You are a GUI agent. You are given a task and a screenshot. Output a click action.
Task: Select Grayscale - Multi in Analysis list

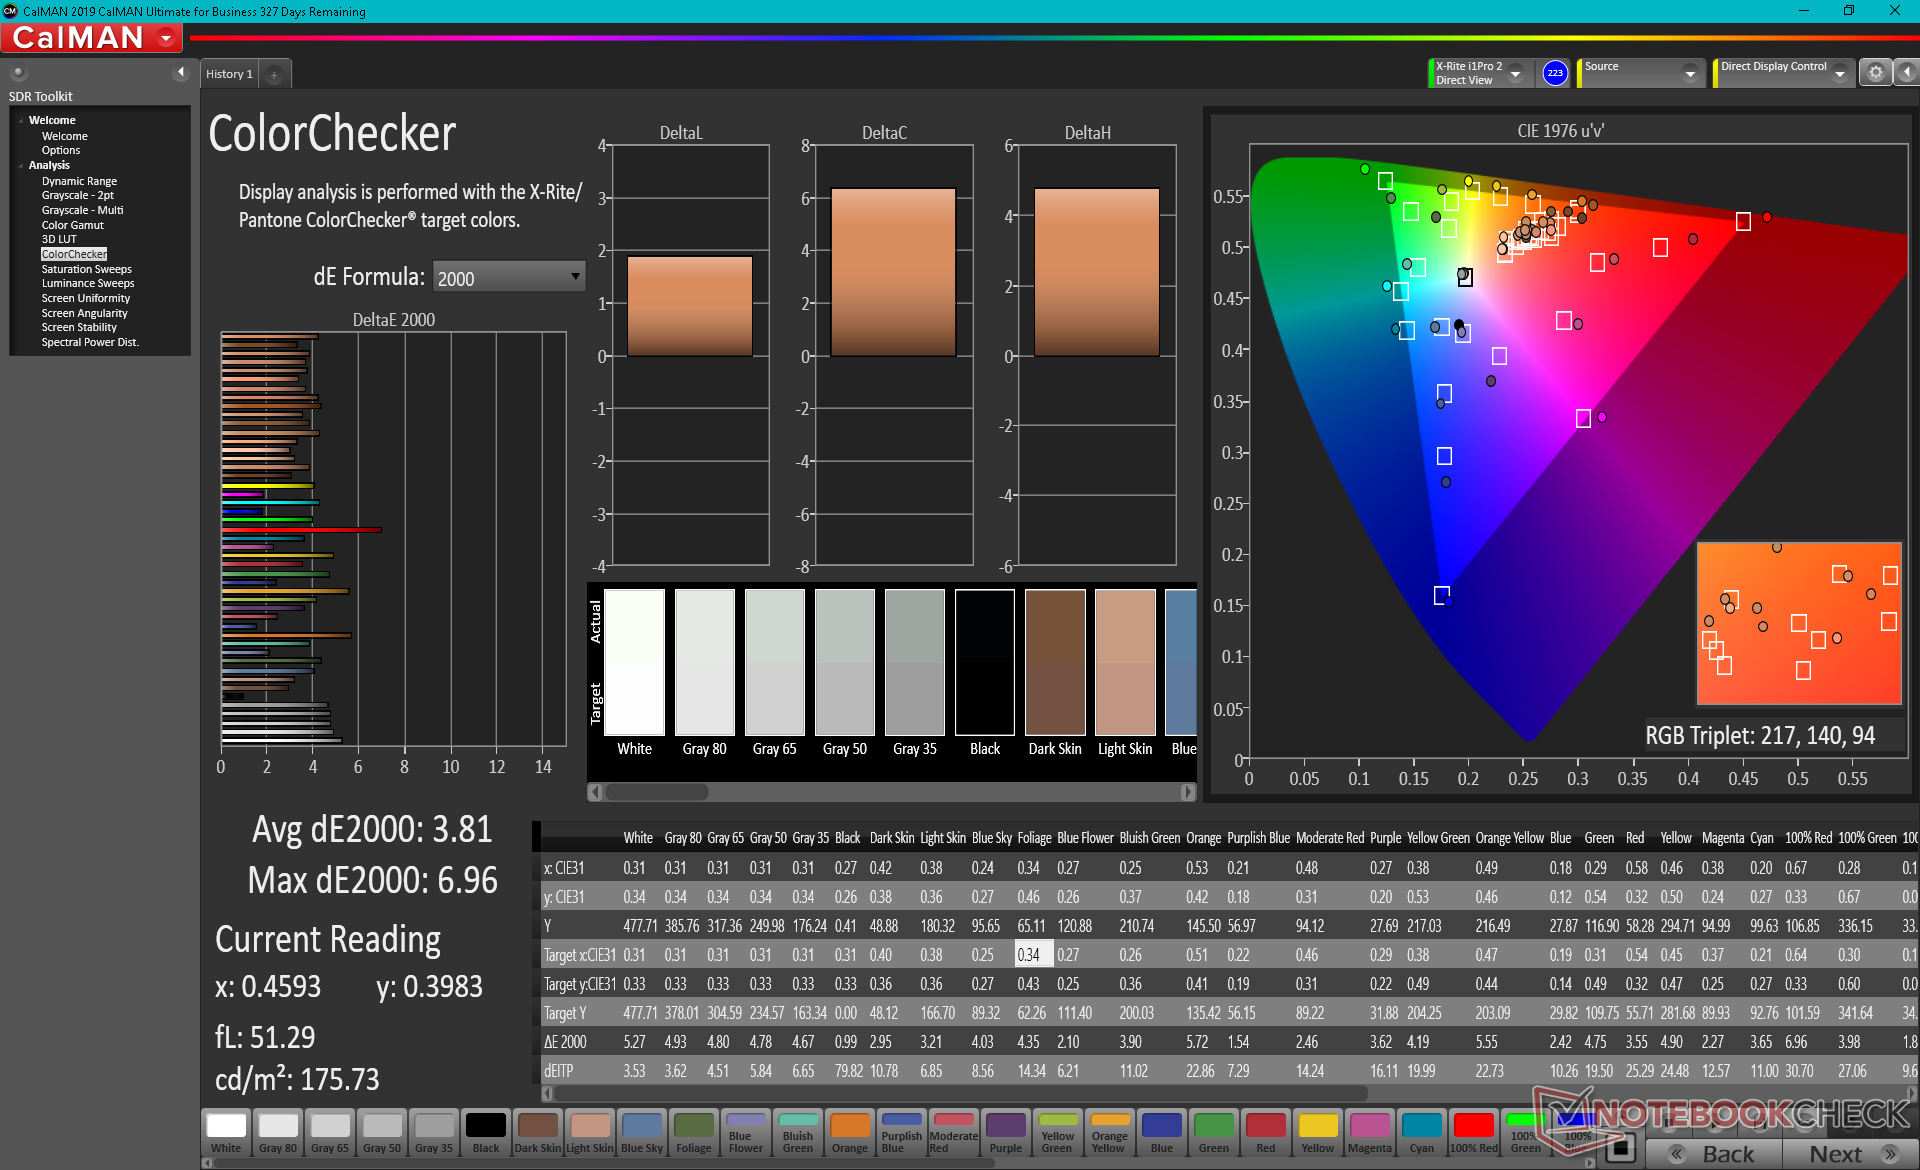click(x=82, y=210)
